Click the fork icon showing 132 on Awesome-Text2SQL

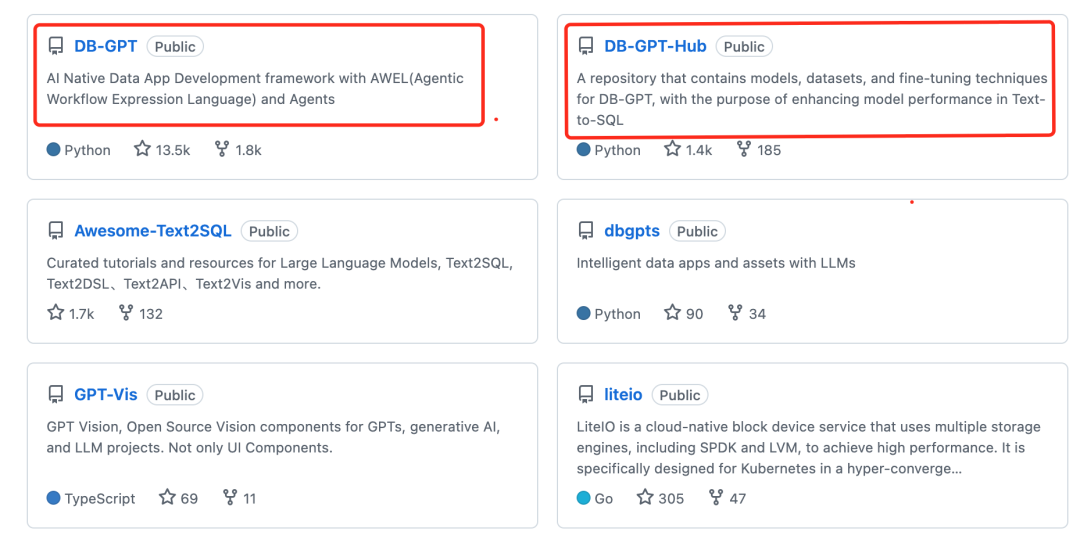pos(125,313)
